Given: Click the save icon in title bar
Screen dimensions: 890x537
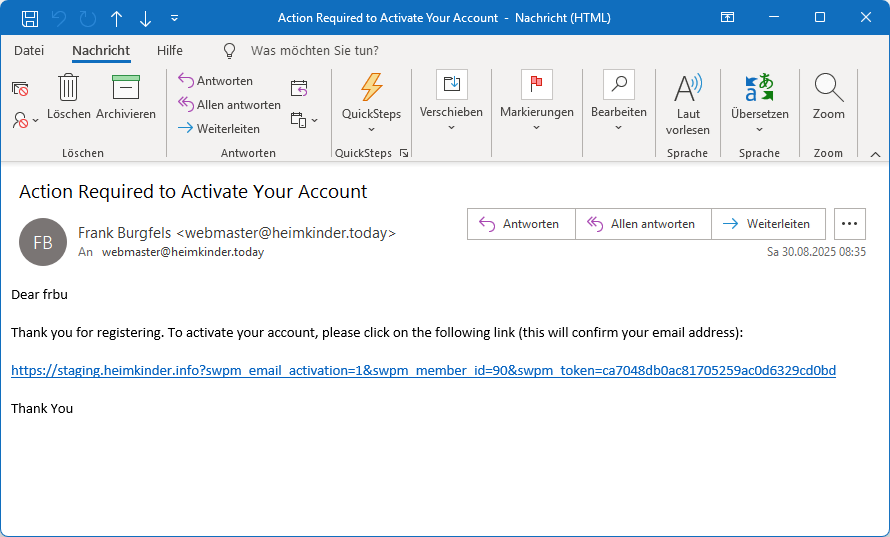Looking at the screenshot, I should 30,18.
